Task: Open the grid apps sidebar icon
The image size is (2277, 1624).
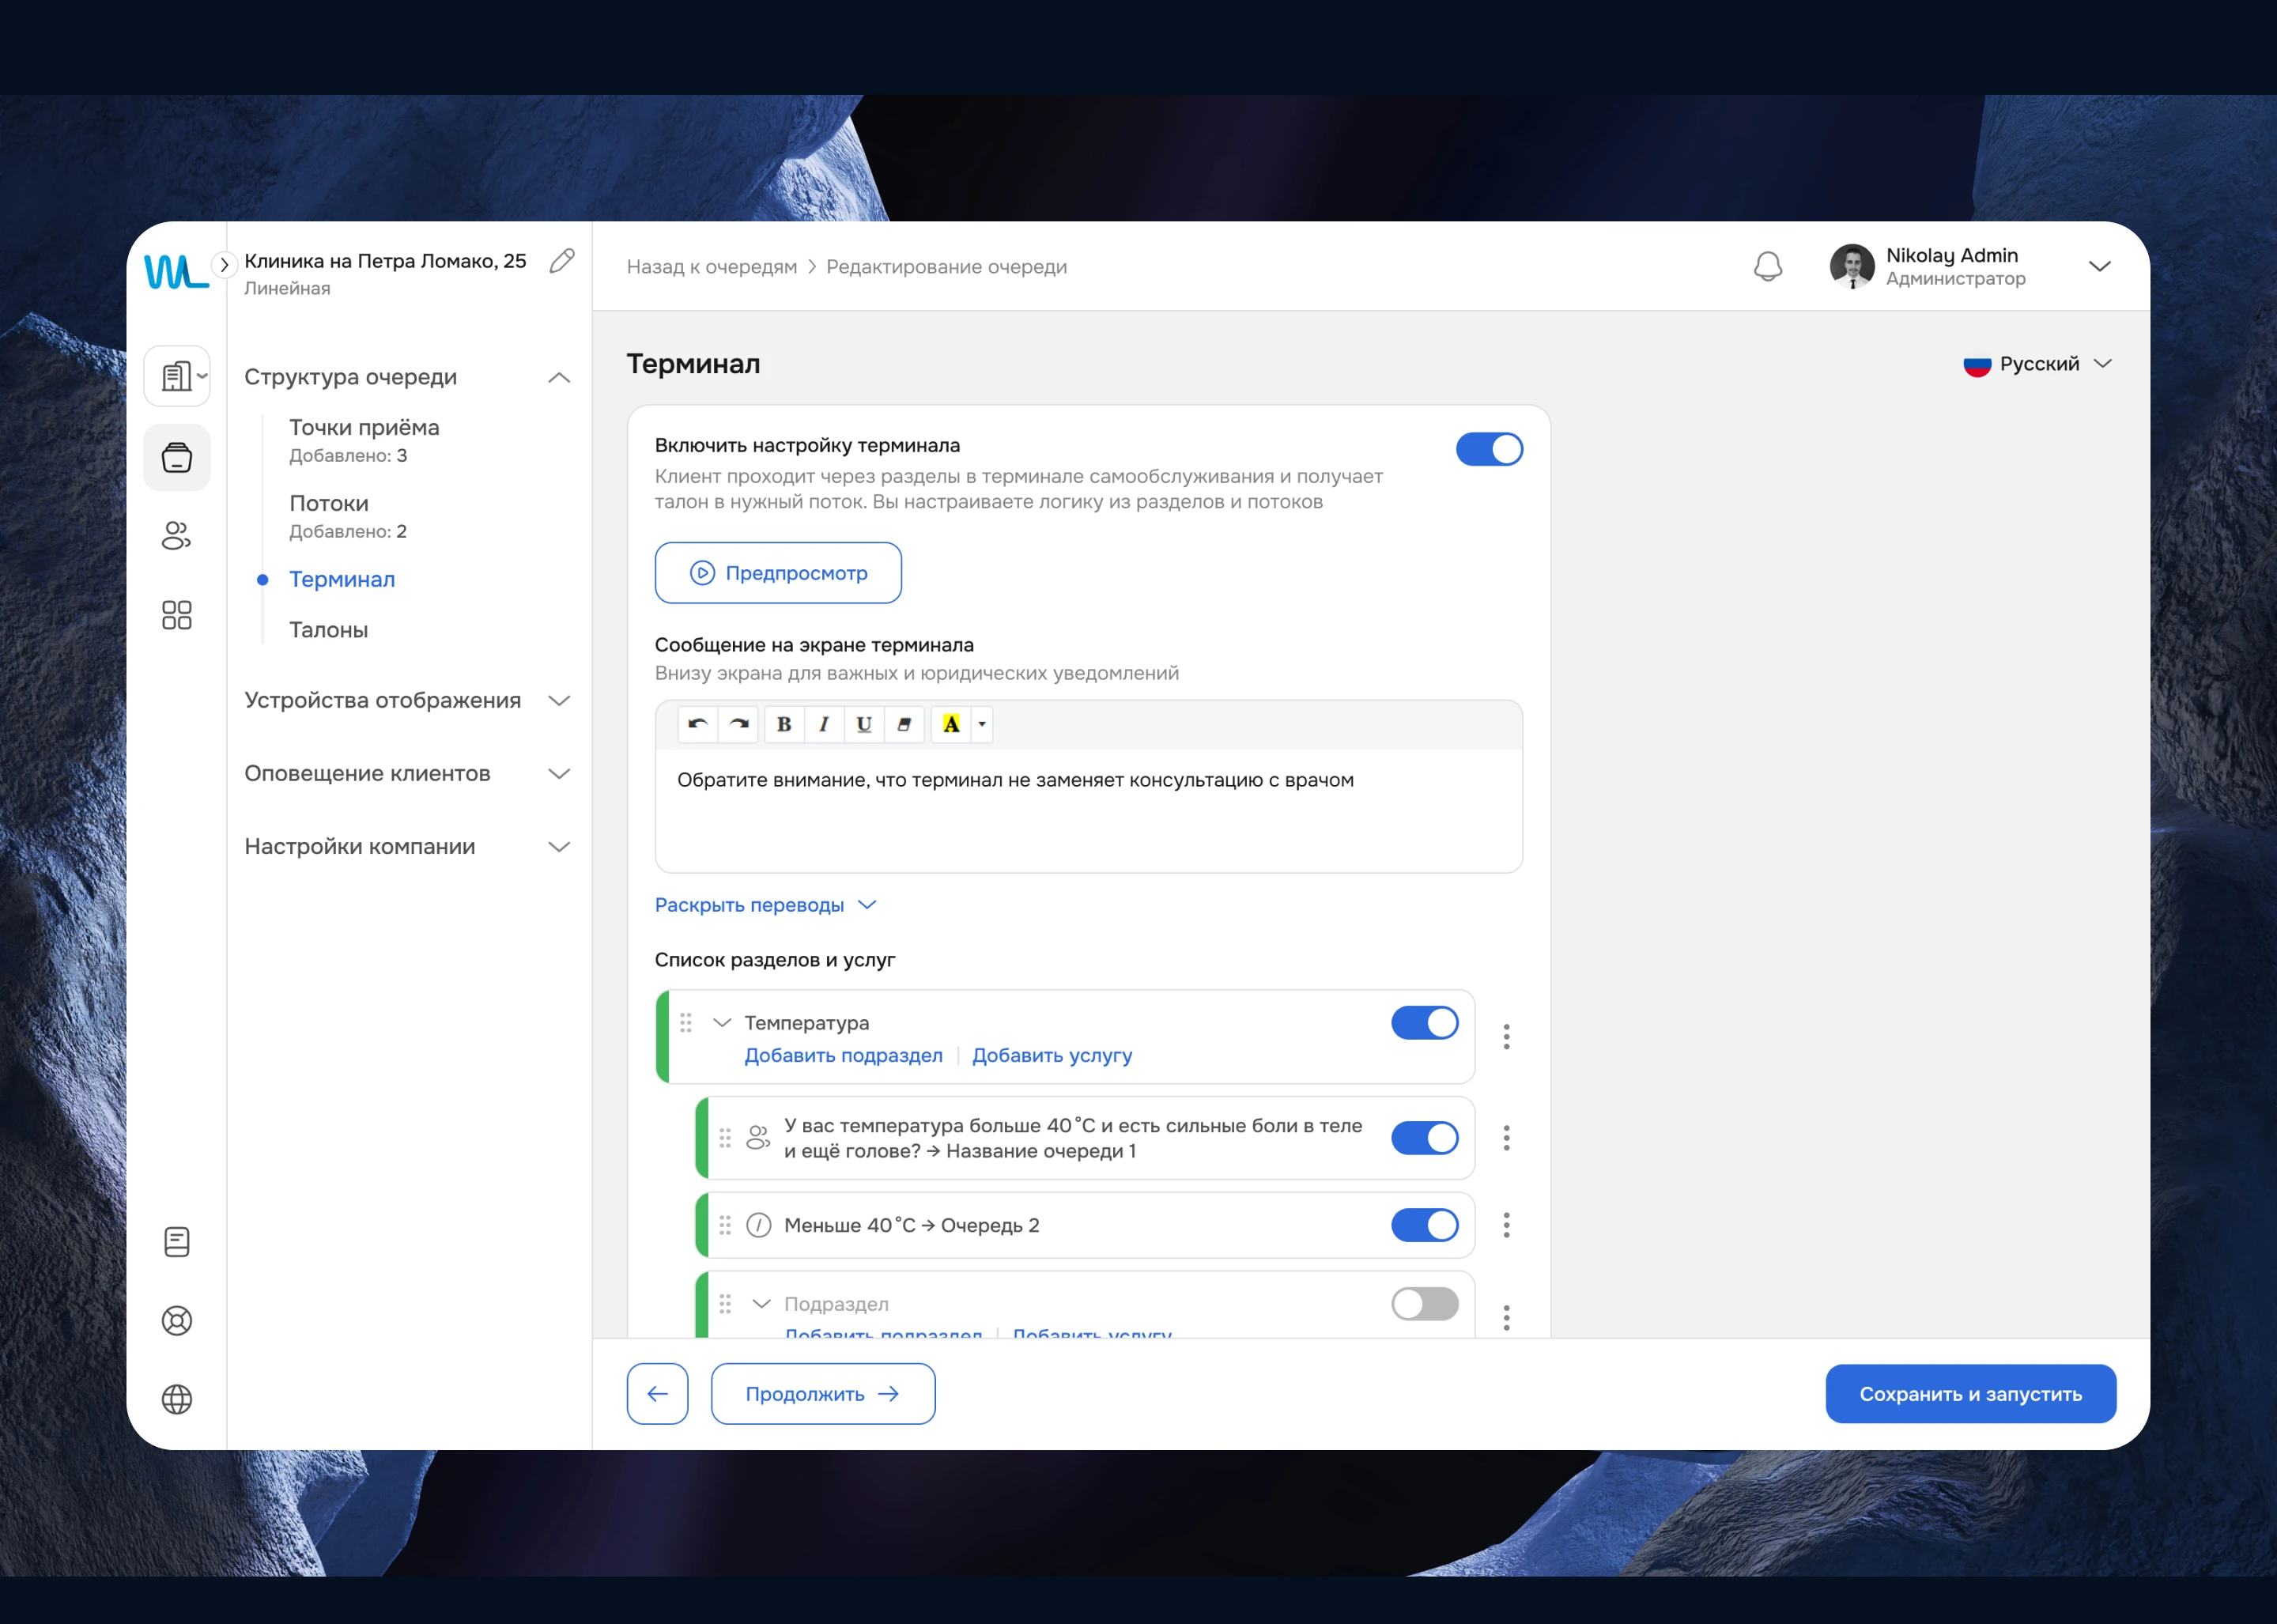Action: pyautogui.click(x=177, y=614)
